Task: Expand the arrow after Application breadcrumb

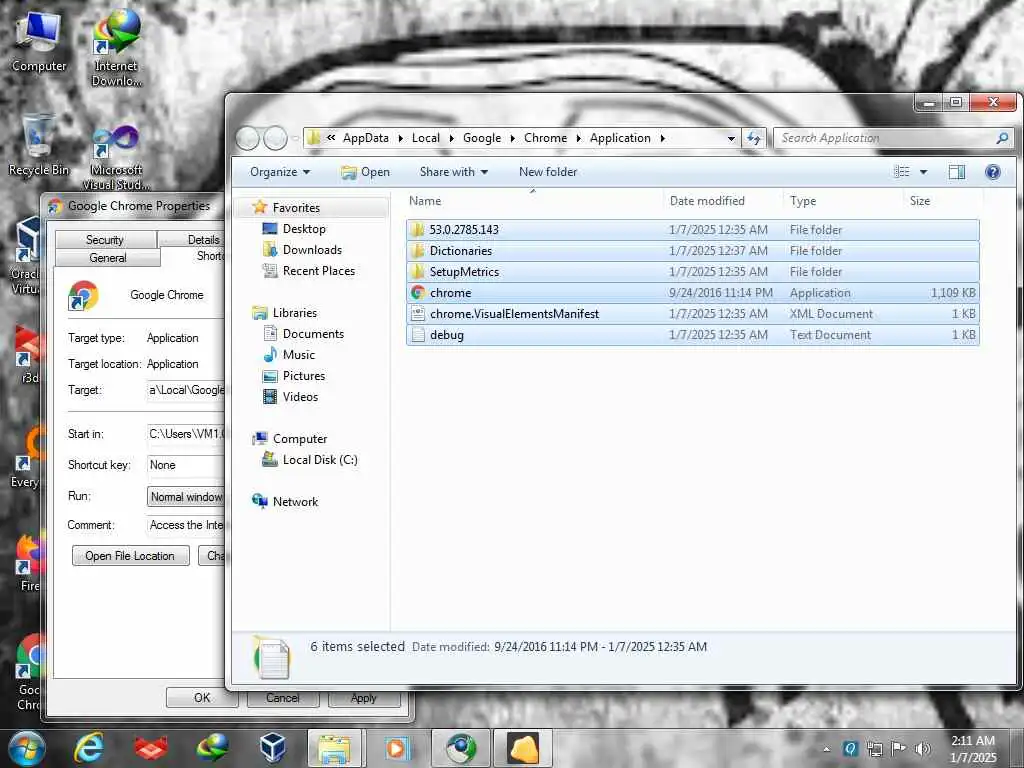Action: 662,138
